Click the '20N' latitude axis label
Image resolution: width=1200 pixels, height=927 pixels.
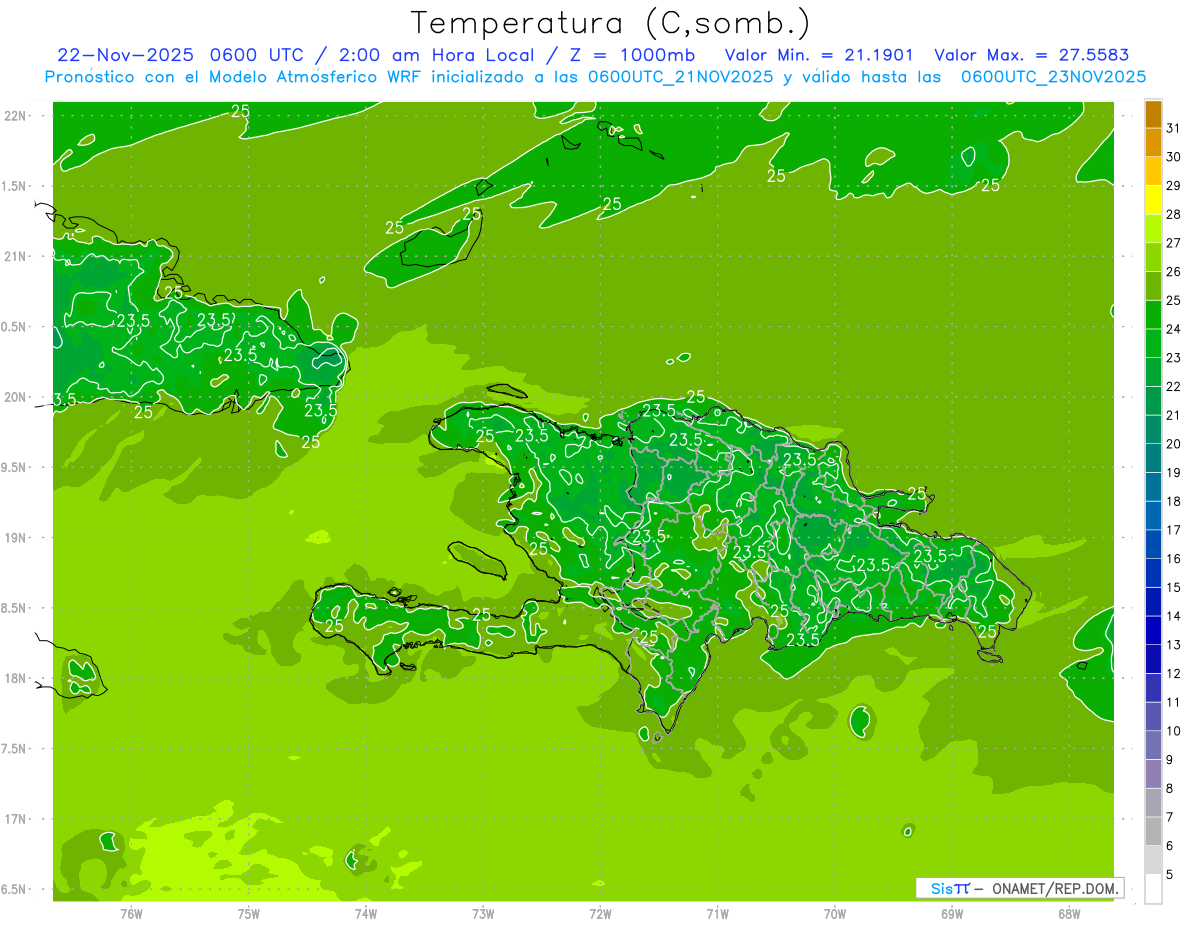14,397
